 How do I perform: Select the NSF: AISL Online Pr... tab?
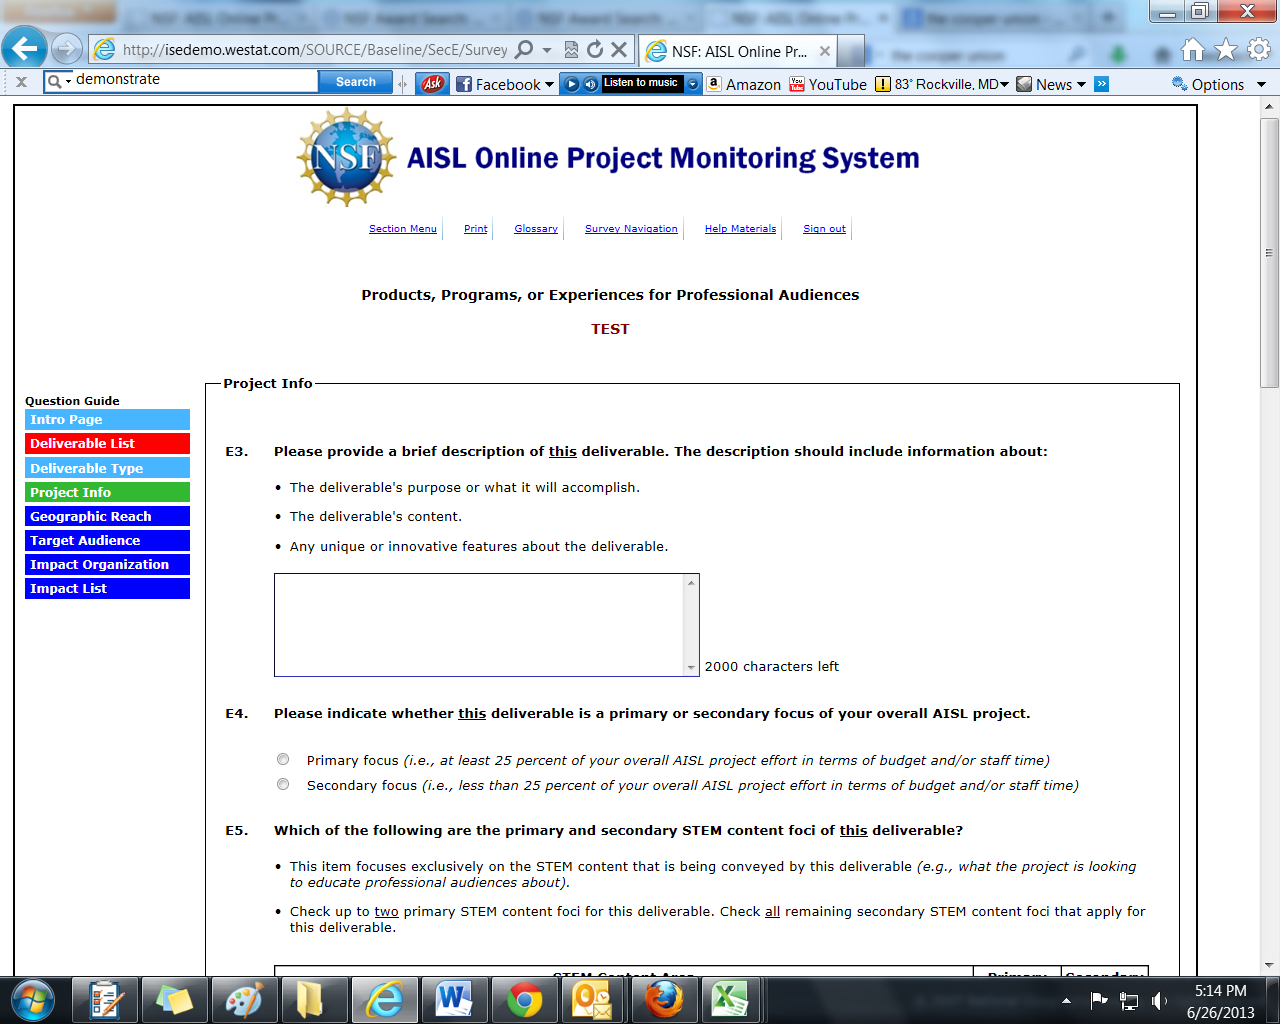coord(738,51)
